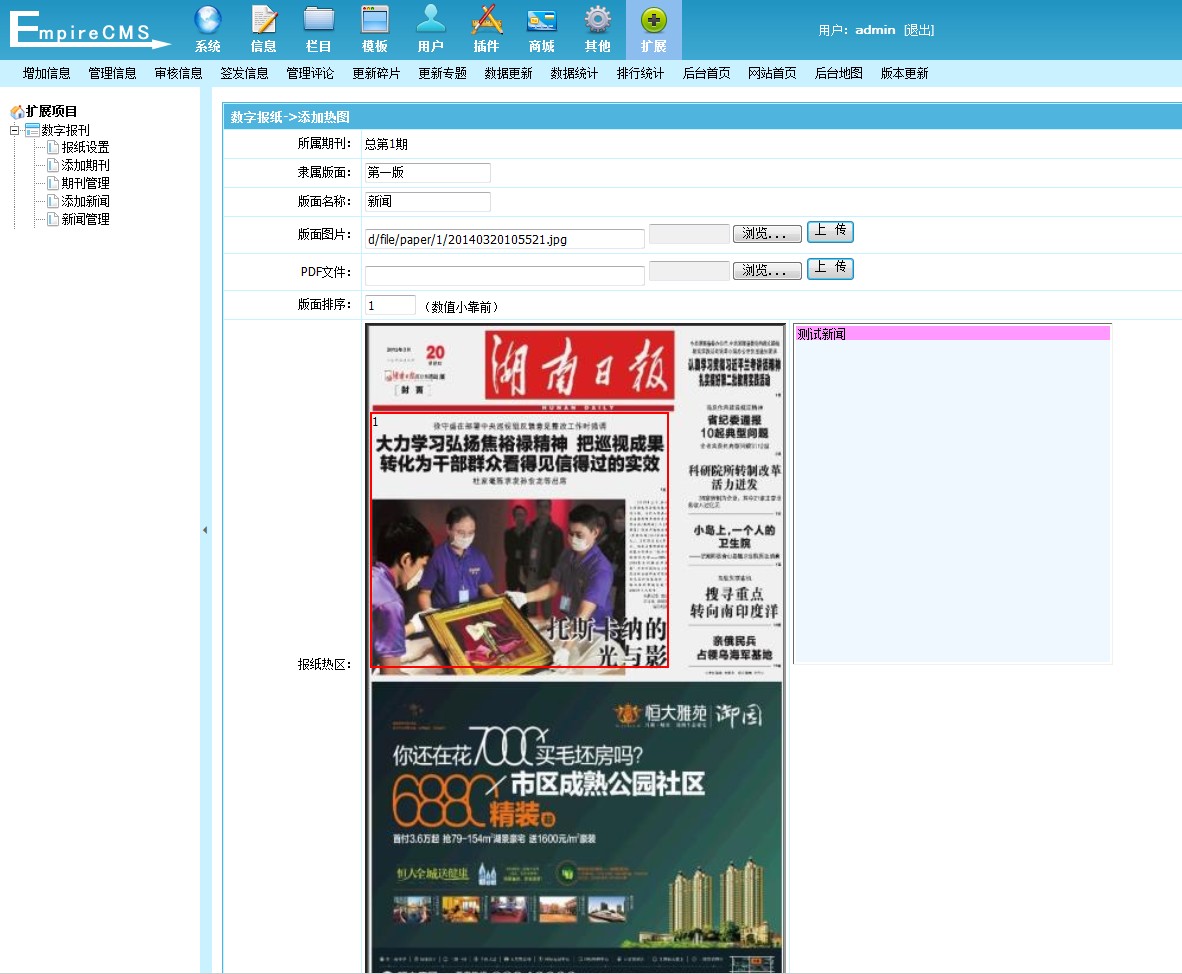Screen dimensions: 1182x974
Task: Click the admin username link
Action: click(x=875, y=30)
